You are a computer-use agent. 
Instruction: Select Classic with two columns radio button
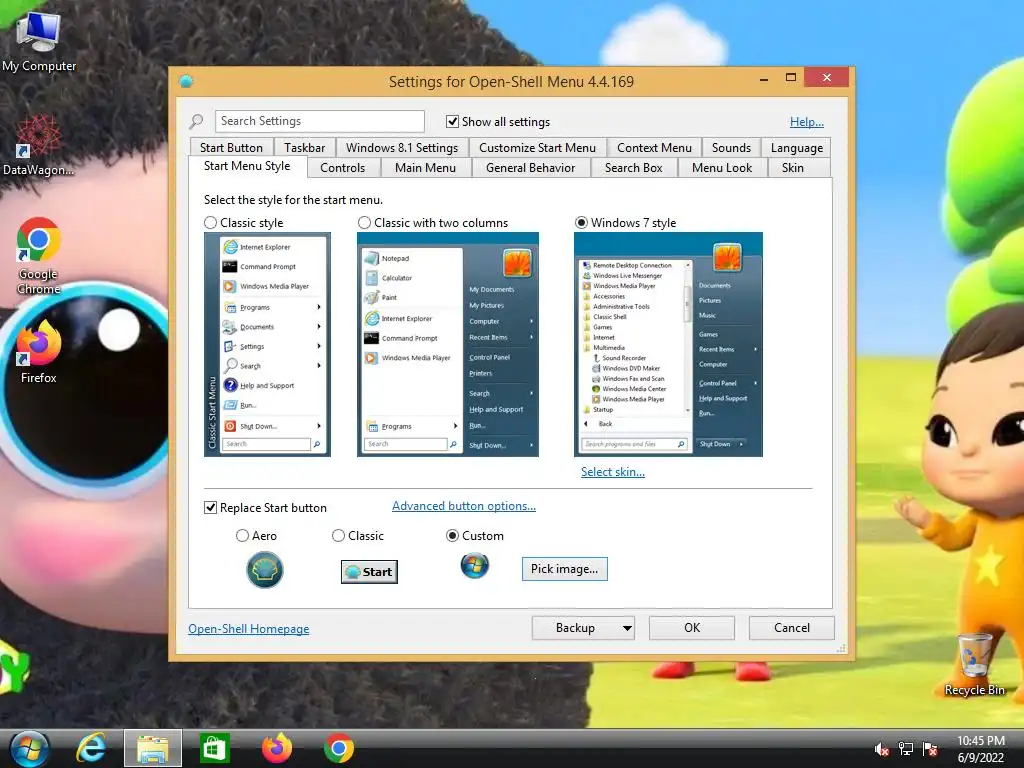[x=364, y=223]
